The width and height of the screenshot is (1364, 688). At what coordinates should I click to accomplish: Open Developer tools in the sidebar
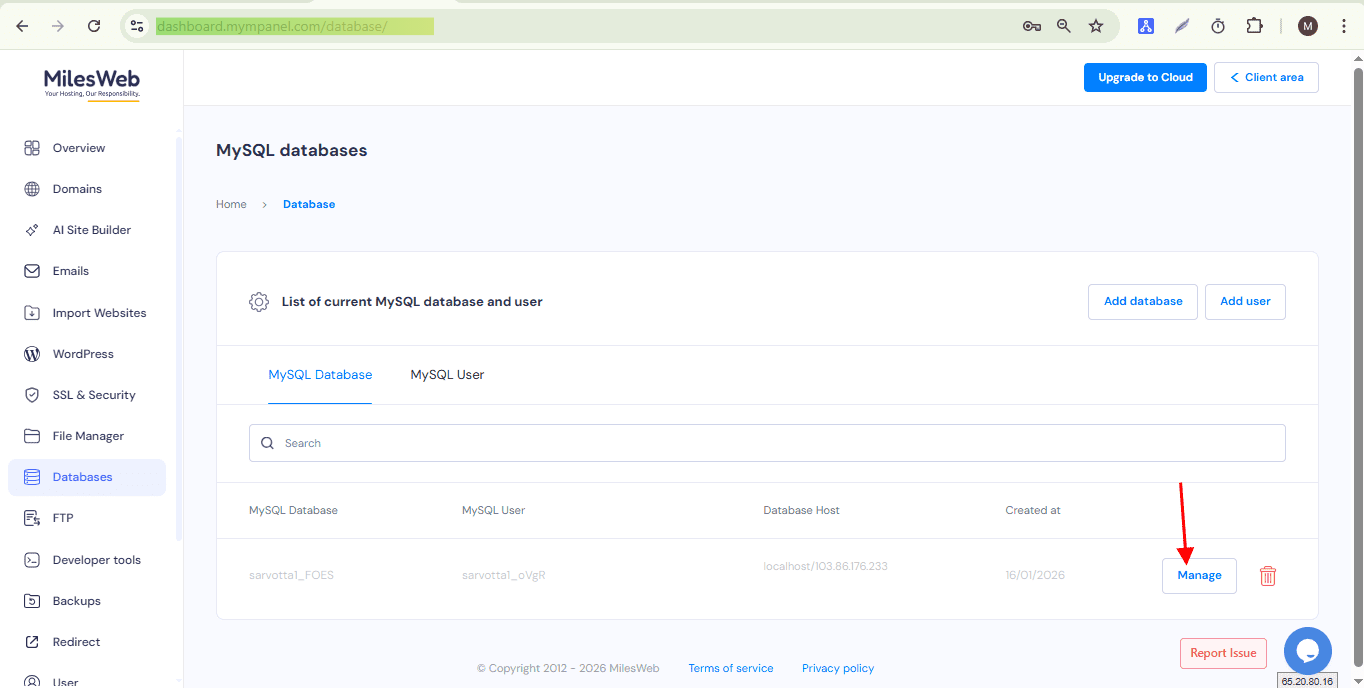[x=96, y=559]
